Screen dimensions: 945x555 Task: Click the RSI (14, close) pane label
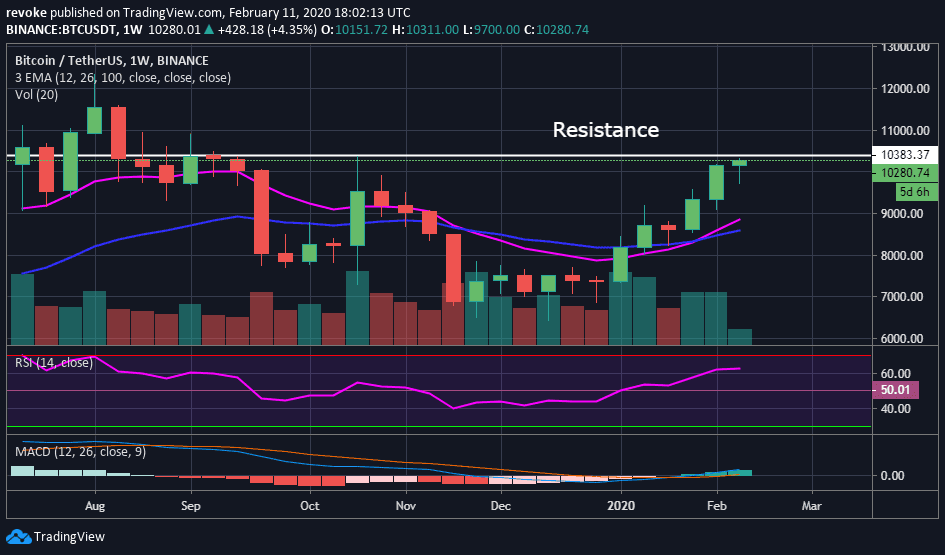pyautogui.click(x=54, y=362)
